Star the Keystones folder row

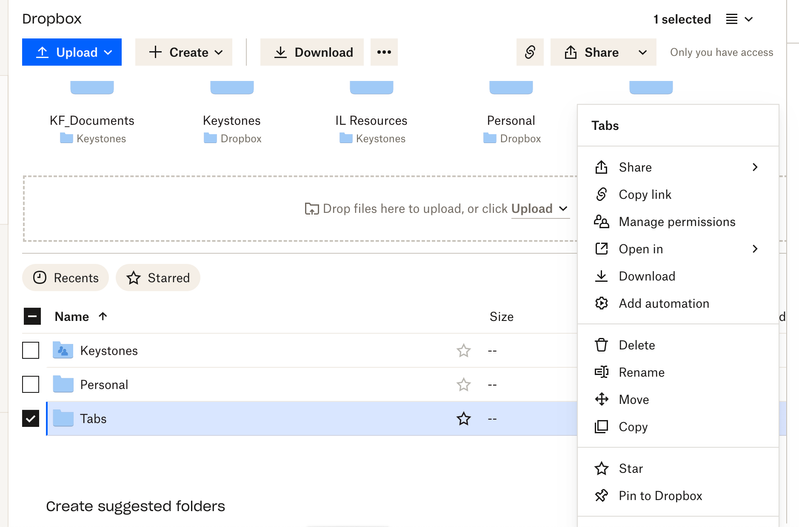(463, 351)
